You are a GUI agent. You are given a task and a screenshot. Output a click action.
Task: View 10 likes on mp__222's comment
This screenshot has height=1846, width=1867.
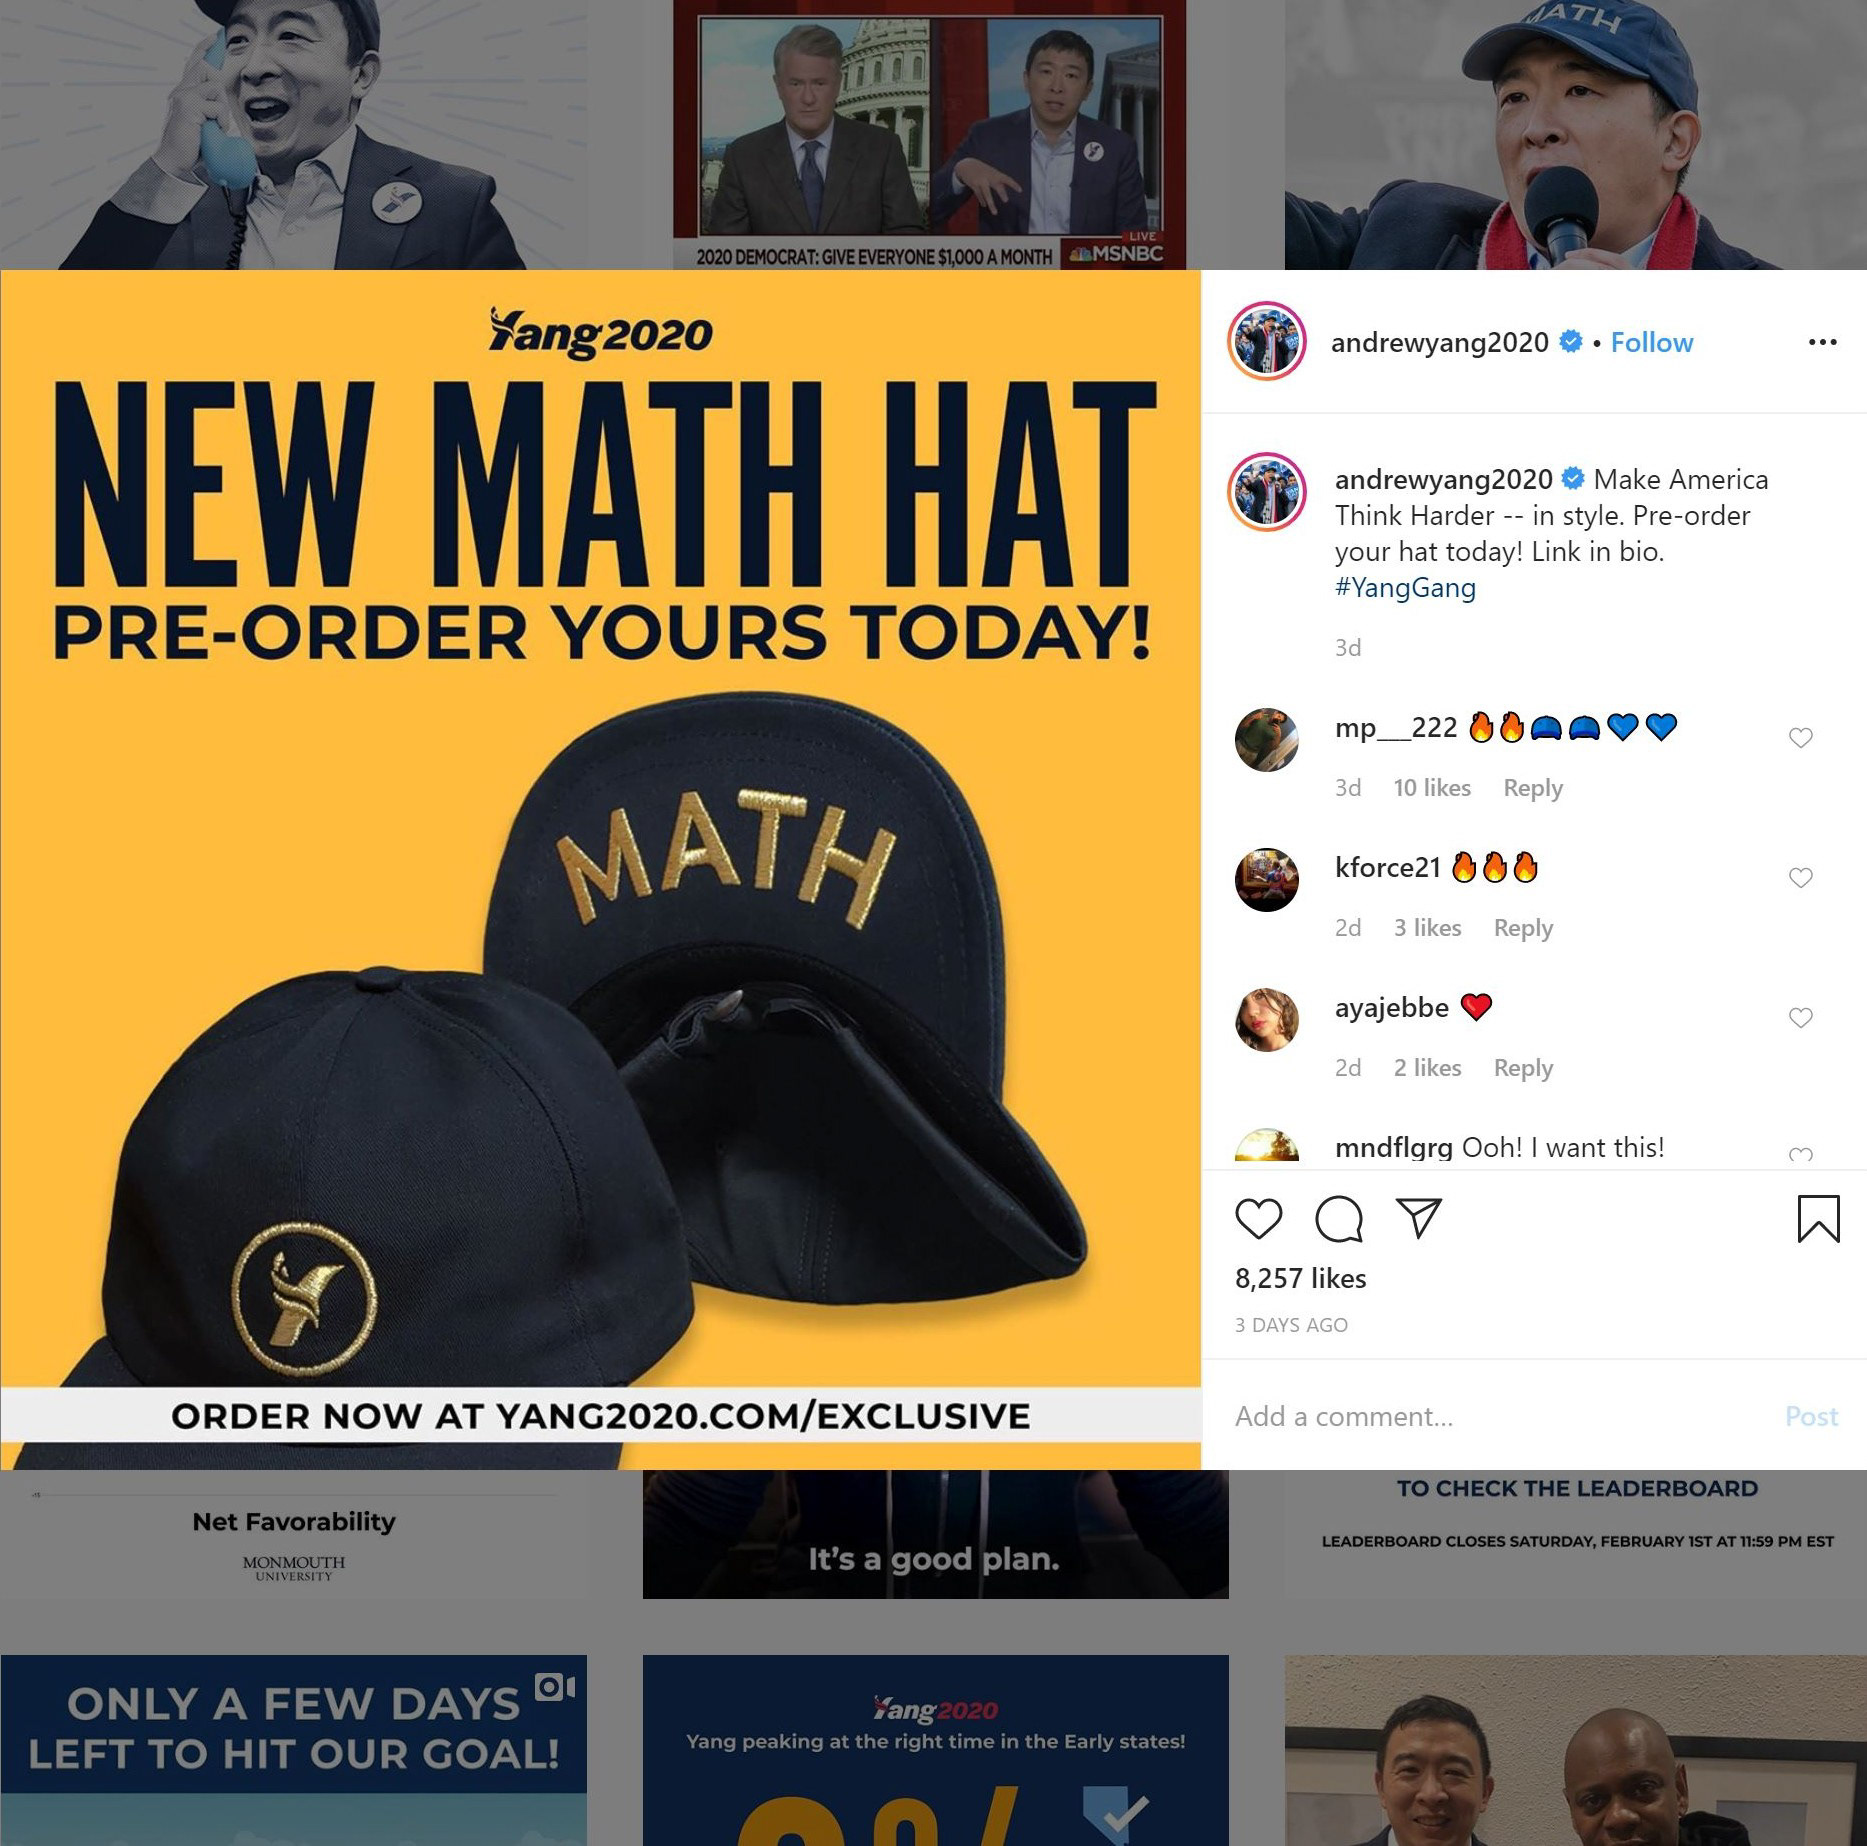[x=1432, y=788]
